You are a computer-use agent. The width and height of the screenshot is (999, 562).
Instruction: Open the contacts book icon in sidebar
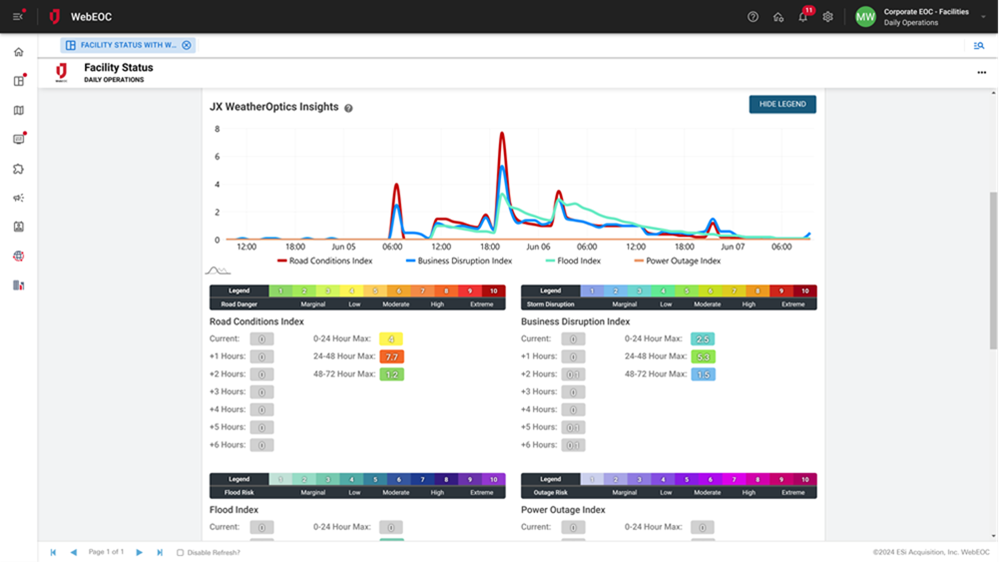18,227
